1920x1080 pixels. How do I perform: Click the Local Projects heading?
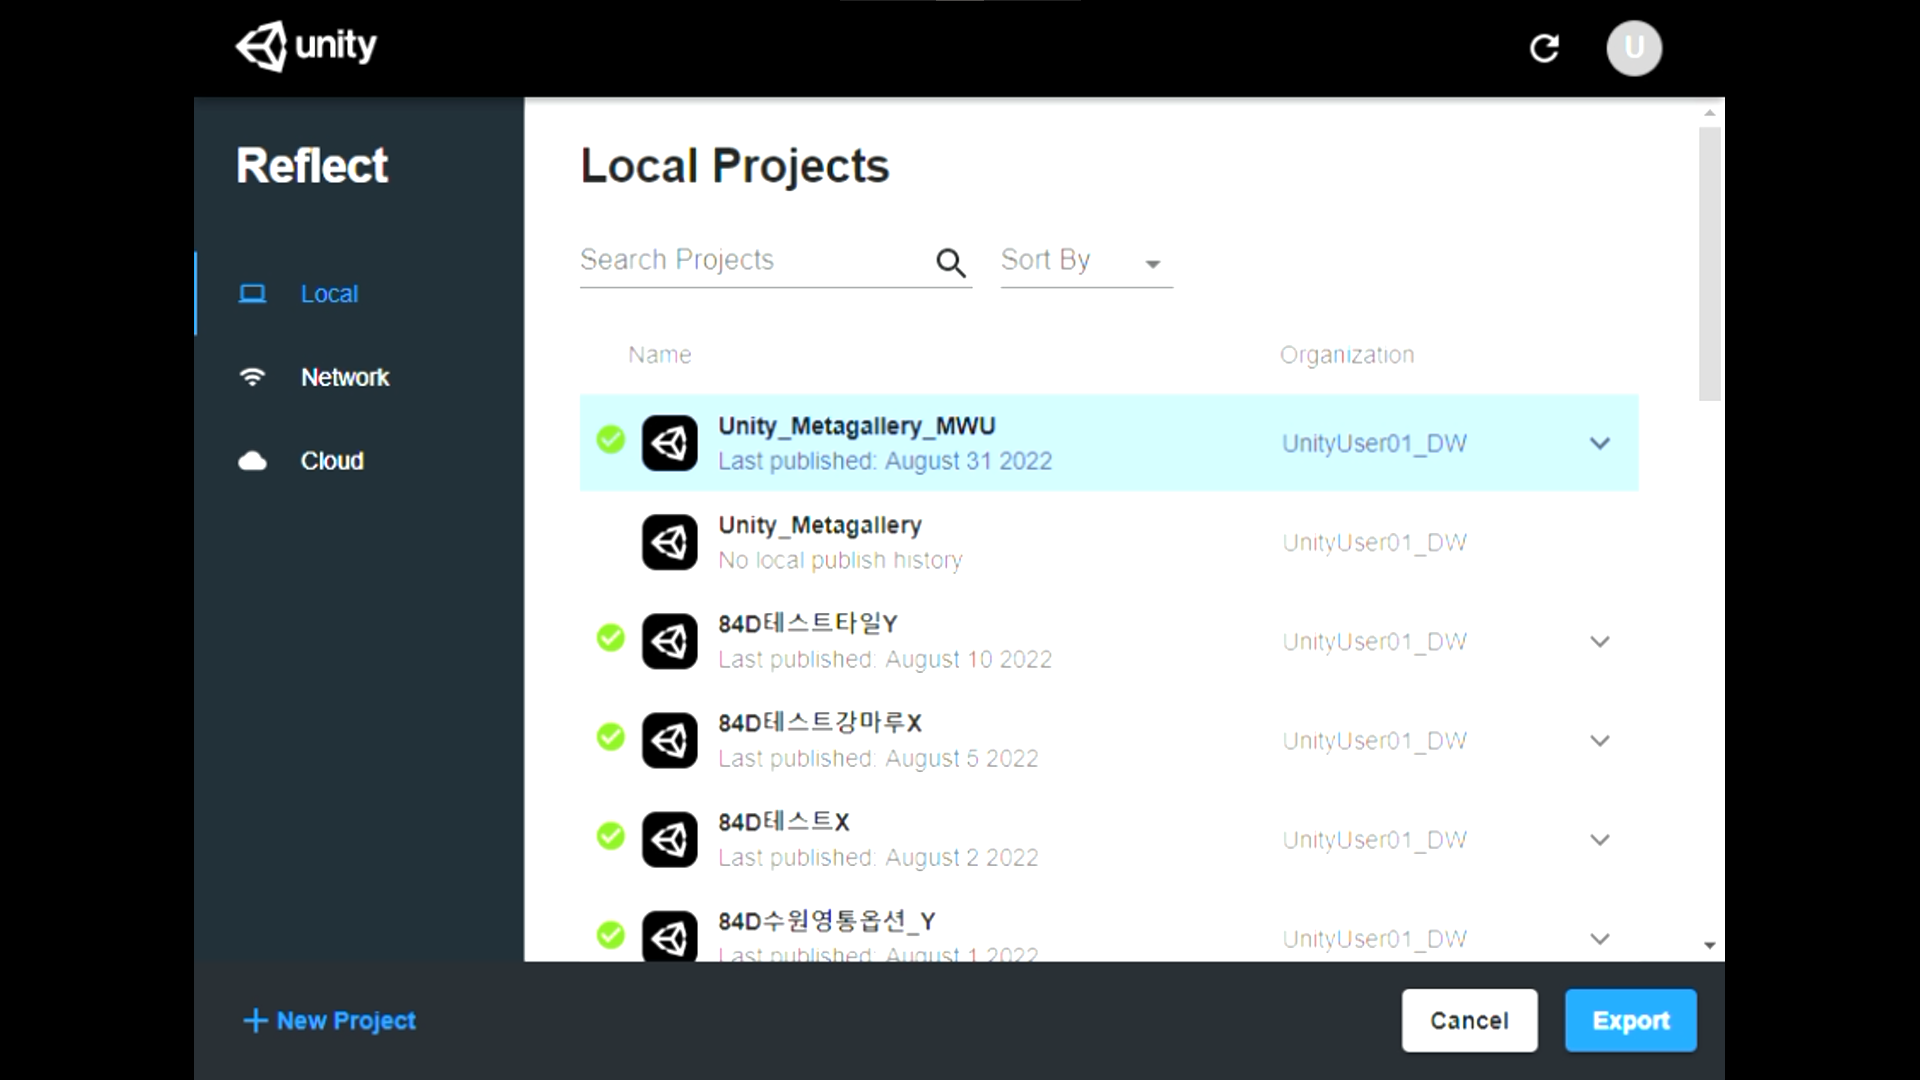click(x=734, y=166)
